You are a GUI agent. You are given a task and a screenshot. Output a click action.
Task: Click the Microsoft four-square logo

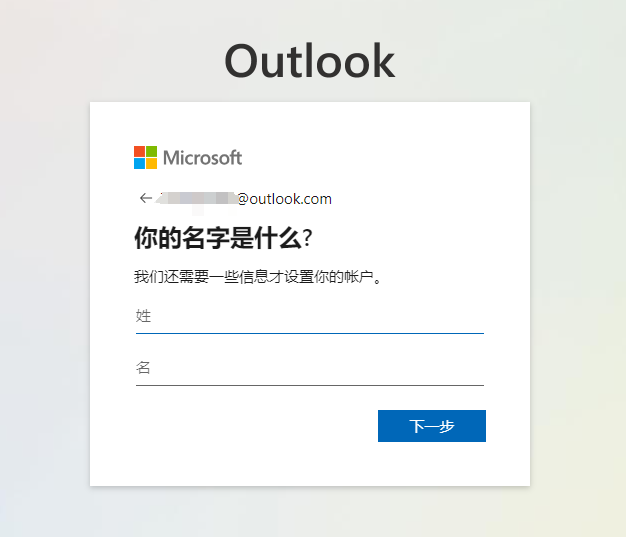click(145, 157)
